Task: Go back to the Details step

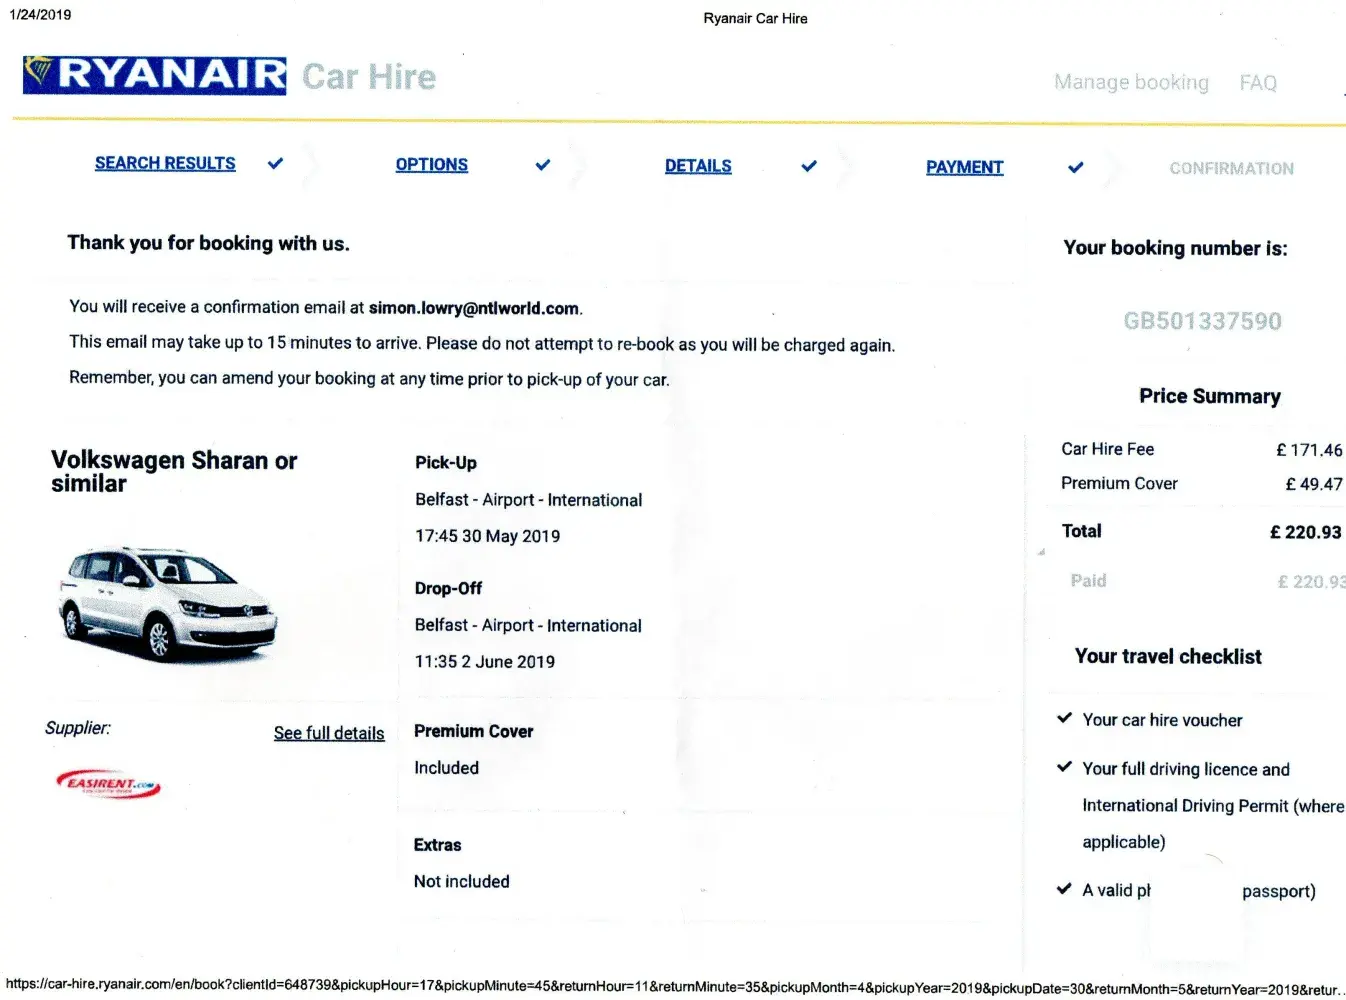Action: (698, 166)
